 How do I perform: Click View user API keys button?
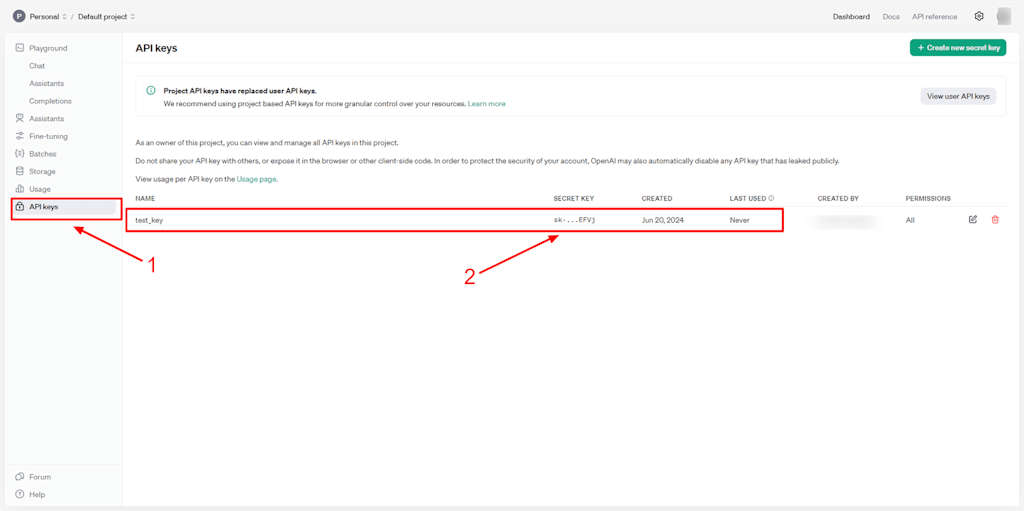click(x=958, y=96)
